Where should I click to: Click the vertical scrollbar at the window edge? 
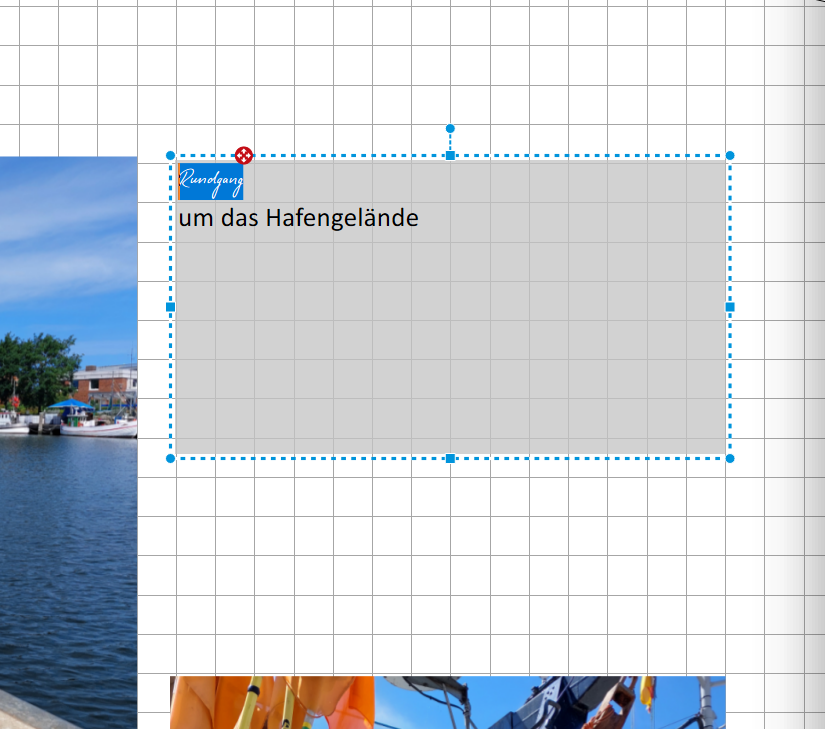click(x=814, y=364)
